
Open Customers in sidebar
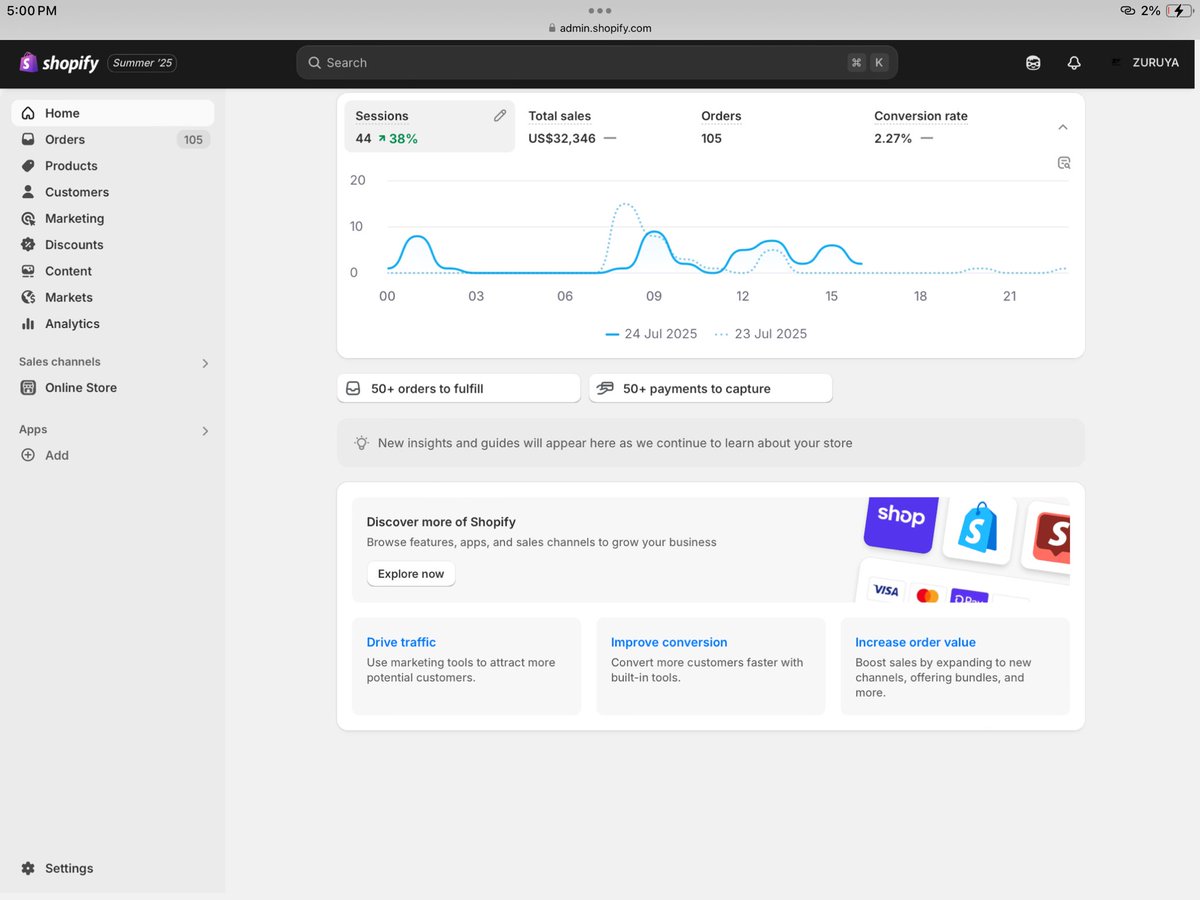pyautogui.click(x=112, y=192)
